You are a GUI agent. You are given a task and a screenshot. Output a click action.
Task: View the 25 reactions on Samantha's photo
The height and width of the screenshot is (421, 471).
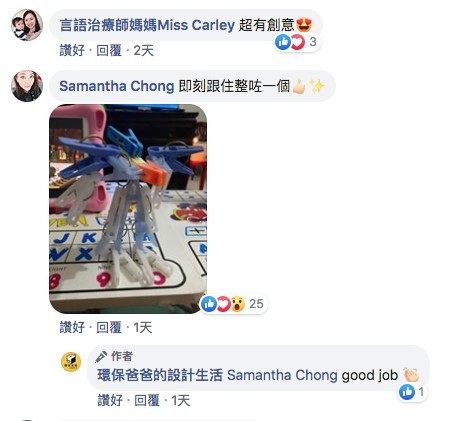pos(233,304)
